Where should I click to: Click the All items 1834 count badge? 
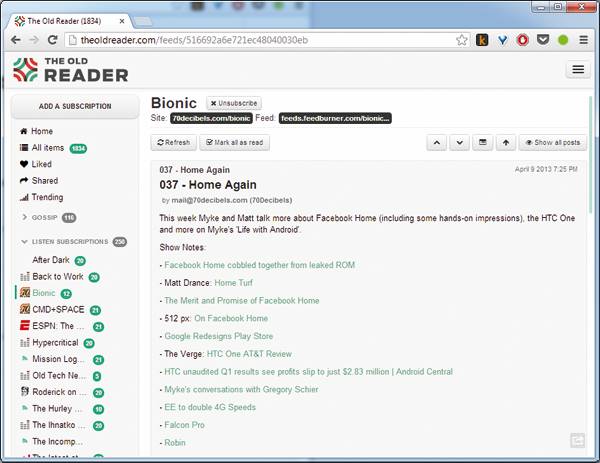tap(78, 148)
